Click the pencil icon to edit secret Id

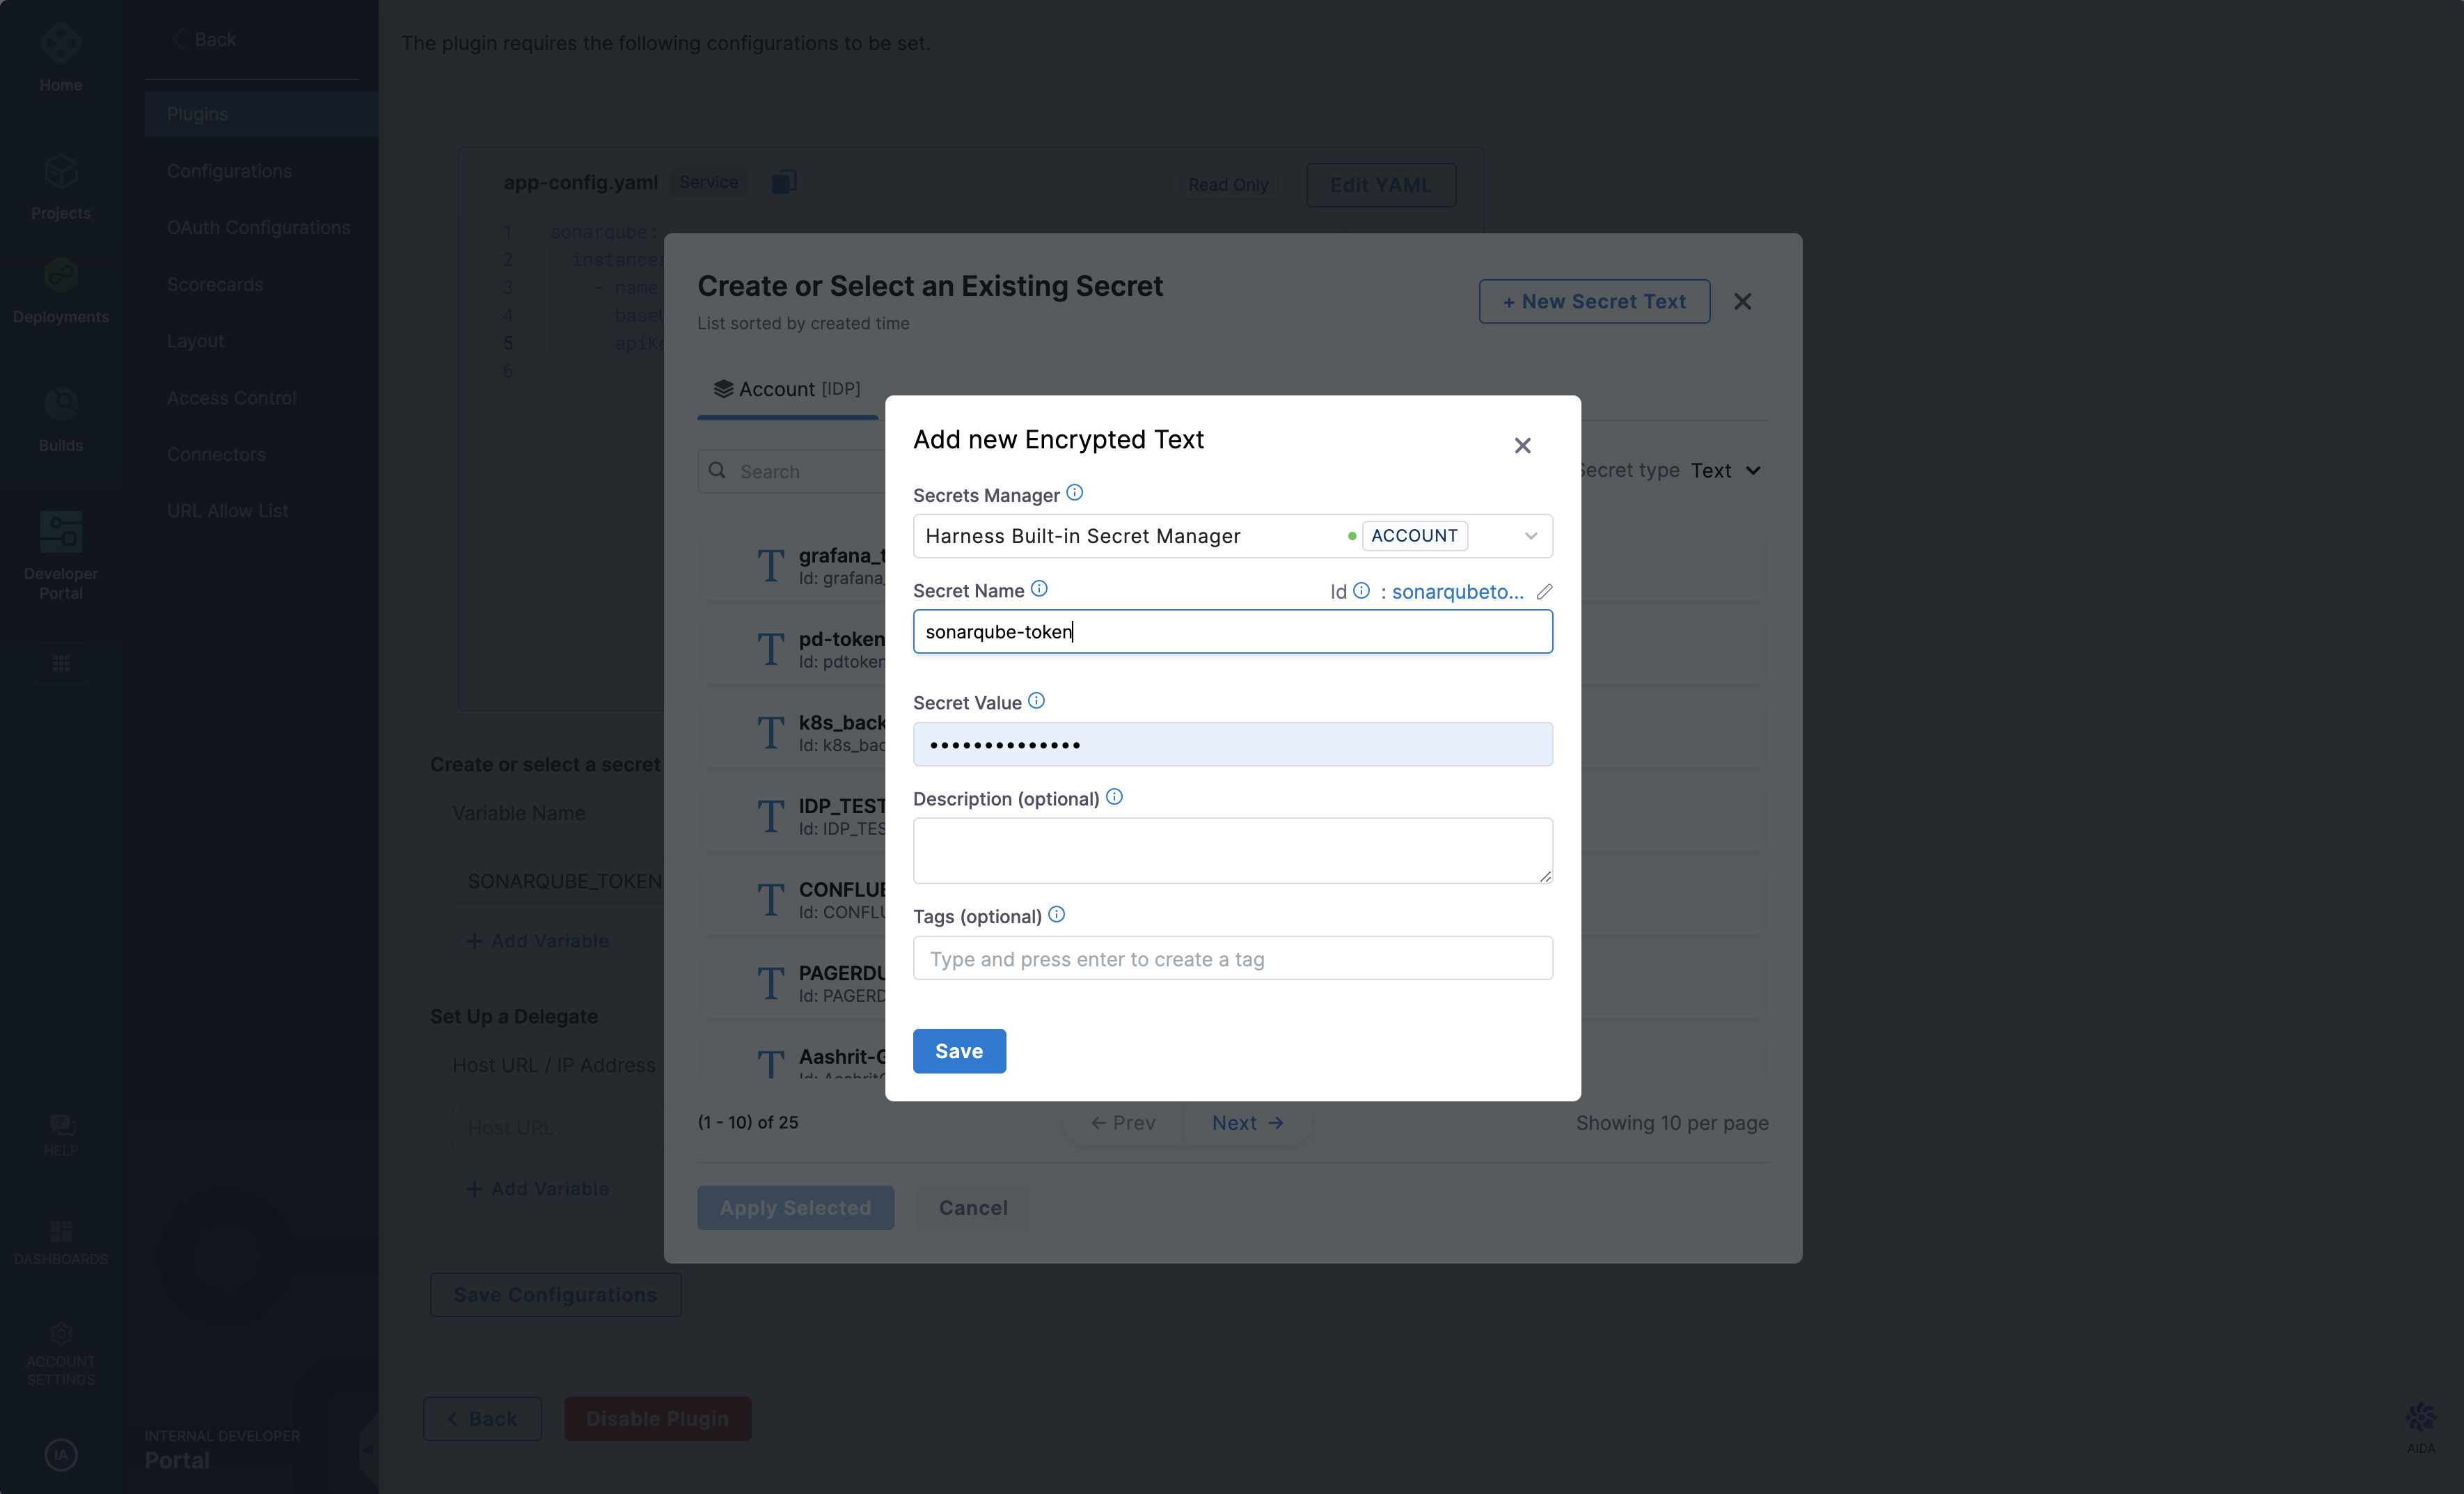coord(1544,591)
